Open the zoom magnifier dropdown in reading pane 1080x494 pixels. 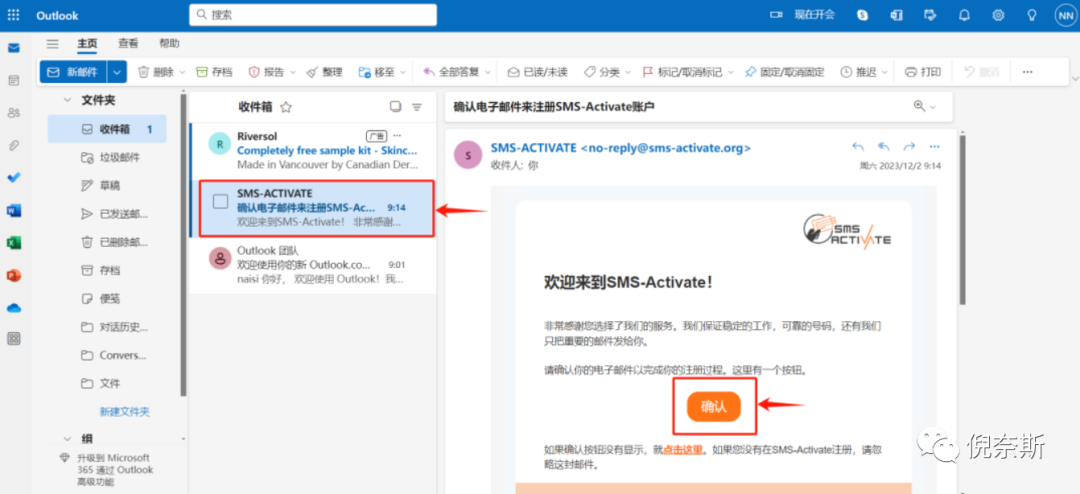[925, 106]
